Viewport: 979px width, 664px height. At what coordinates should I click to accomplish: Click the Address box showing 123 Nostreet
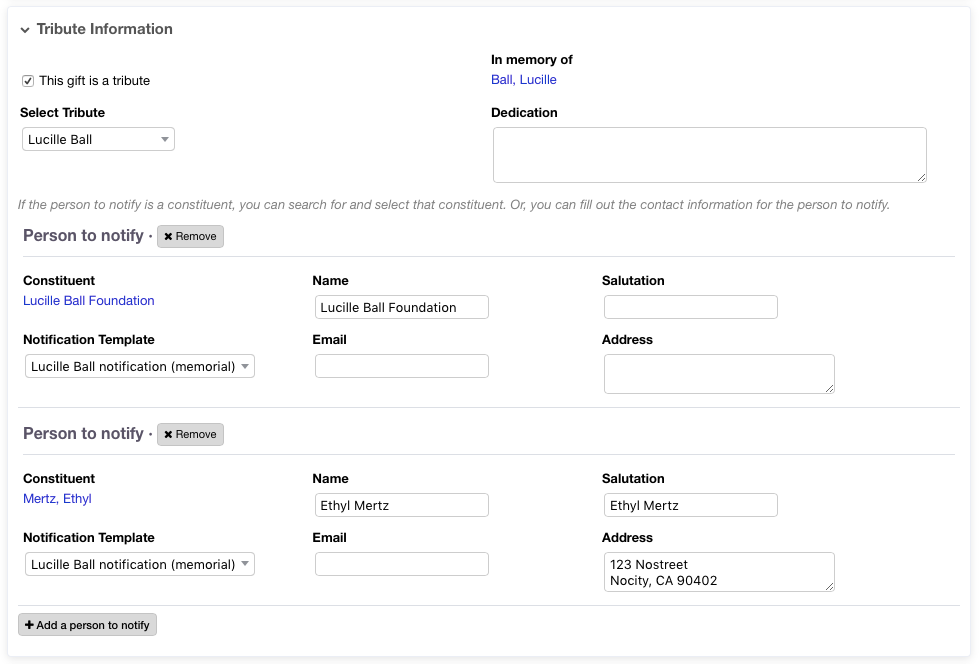point(719,572)
